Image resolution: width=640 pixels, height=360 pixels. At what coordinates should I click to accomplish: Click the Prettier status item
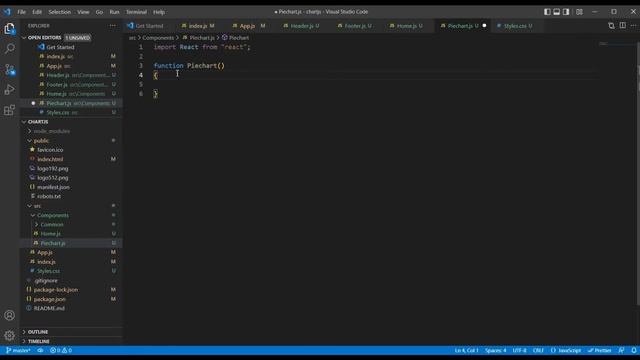[x=600, y=350]
